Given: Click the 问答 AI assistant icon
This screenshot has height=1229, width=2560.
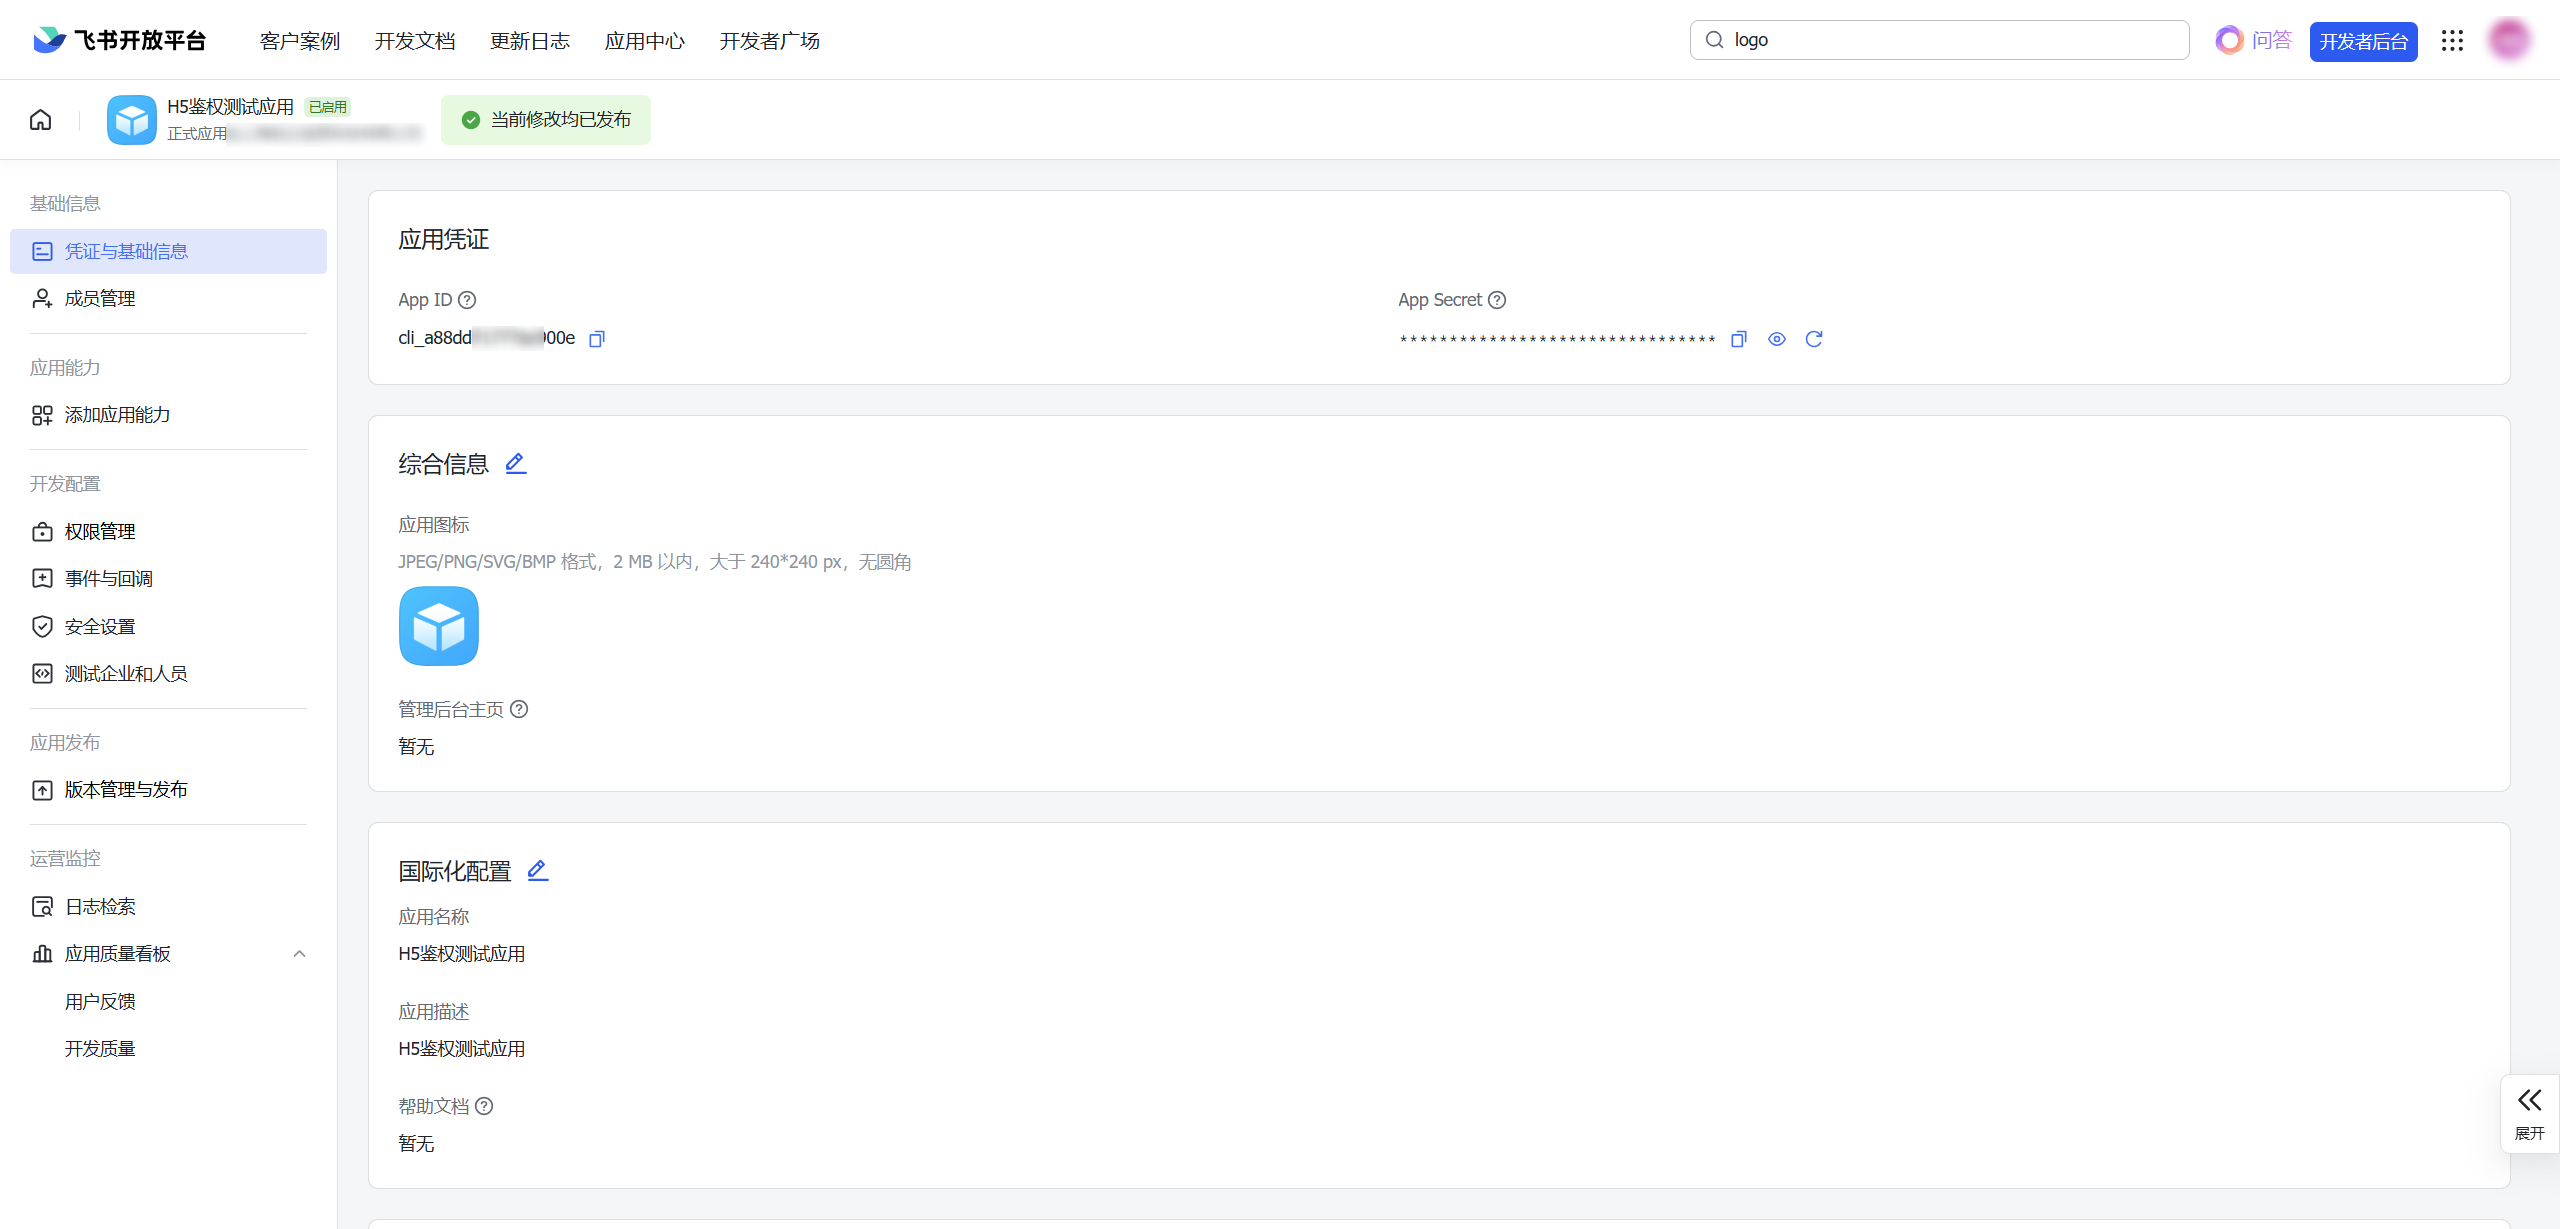Looking at the screenshot, I should coord(2229,40).
